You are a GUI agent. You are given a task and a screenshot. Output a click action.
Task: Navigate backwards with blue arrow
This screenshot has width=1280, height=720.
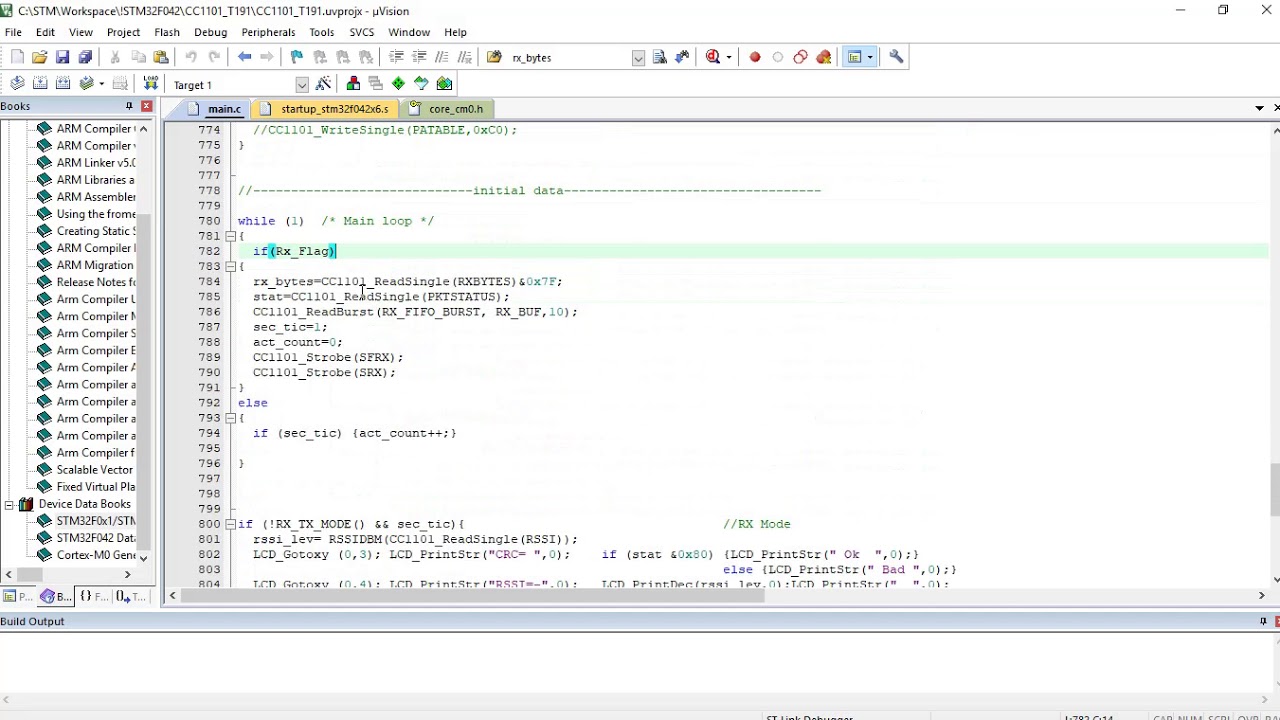point(245,57)
